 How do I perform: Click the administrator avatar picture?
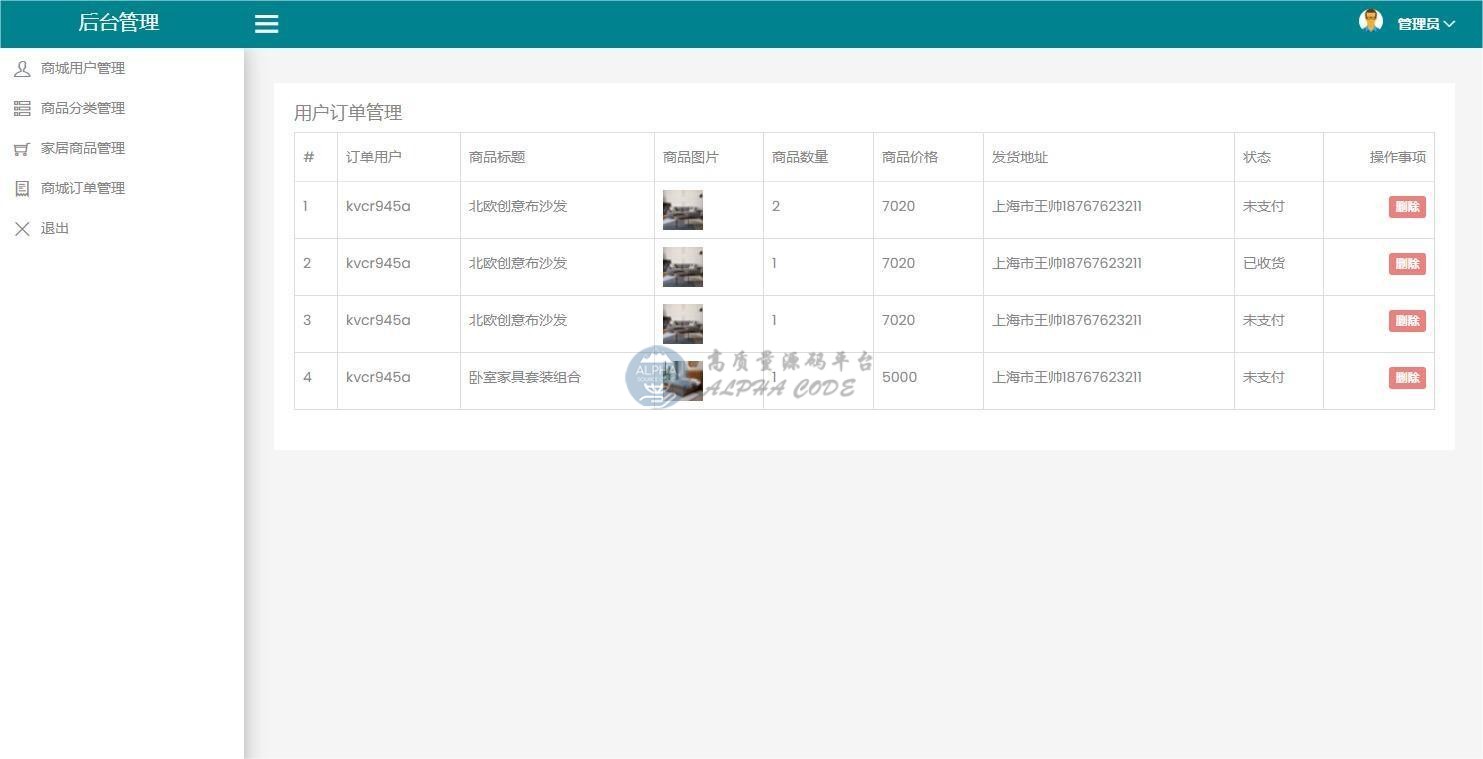tap(1370, 21)
